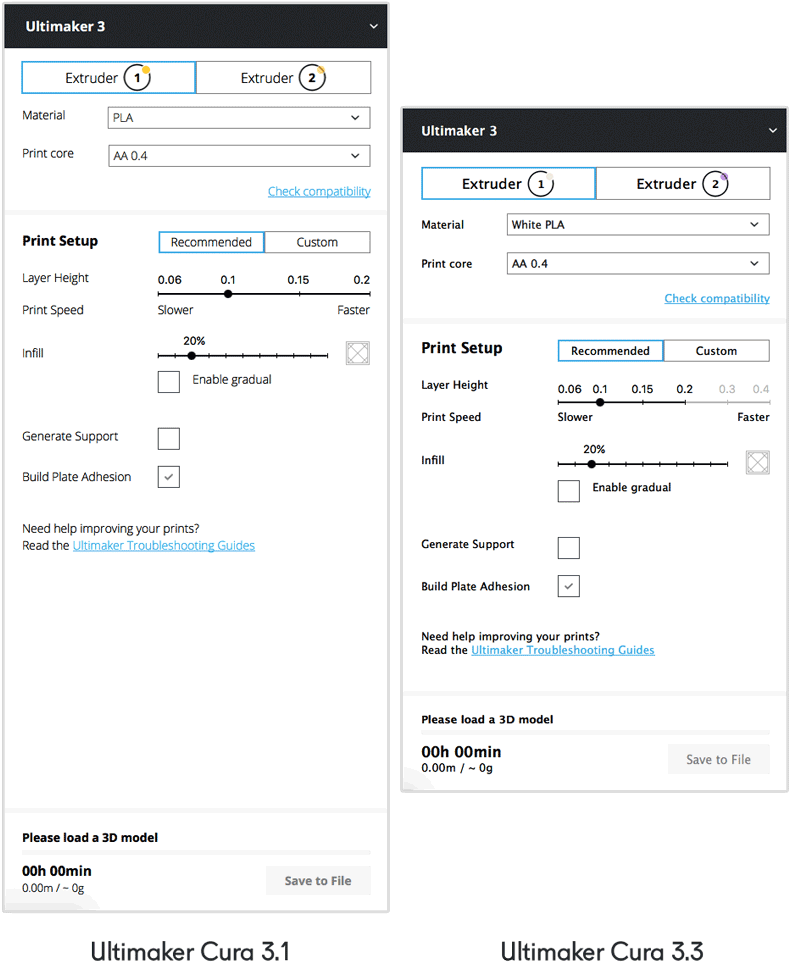Viewport: 790px width, 962px height.
Task: Click the layer height slider handle in Cura 3.3
Action: click(x=600, y=402)
